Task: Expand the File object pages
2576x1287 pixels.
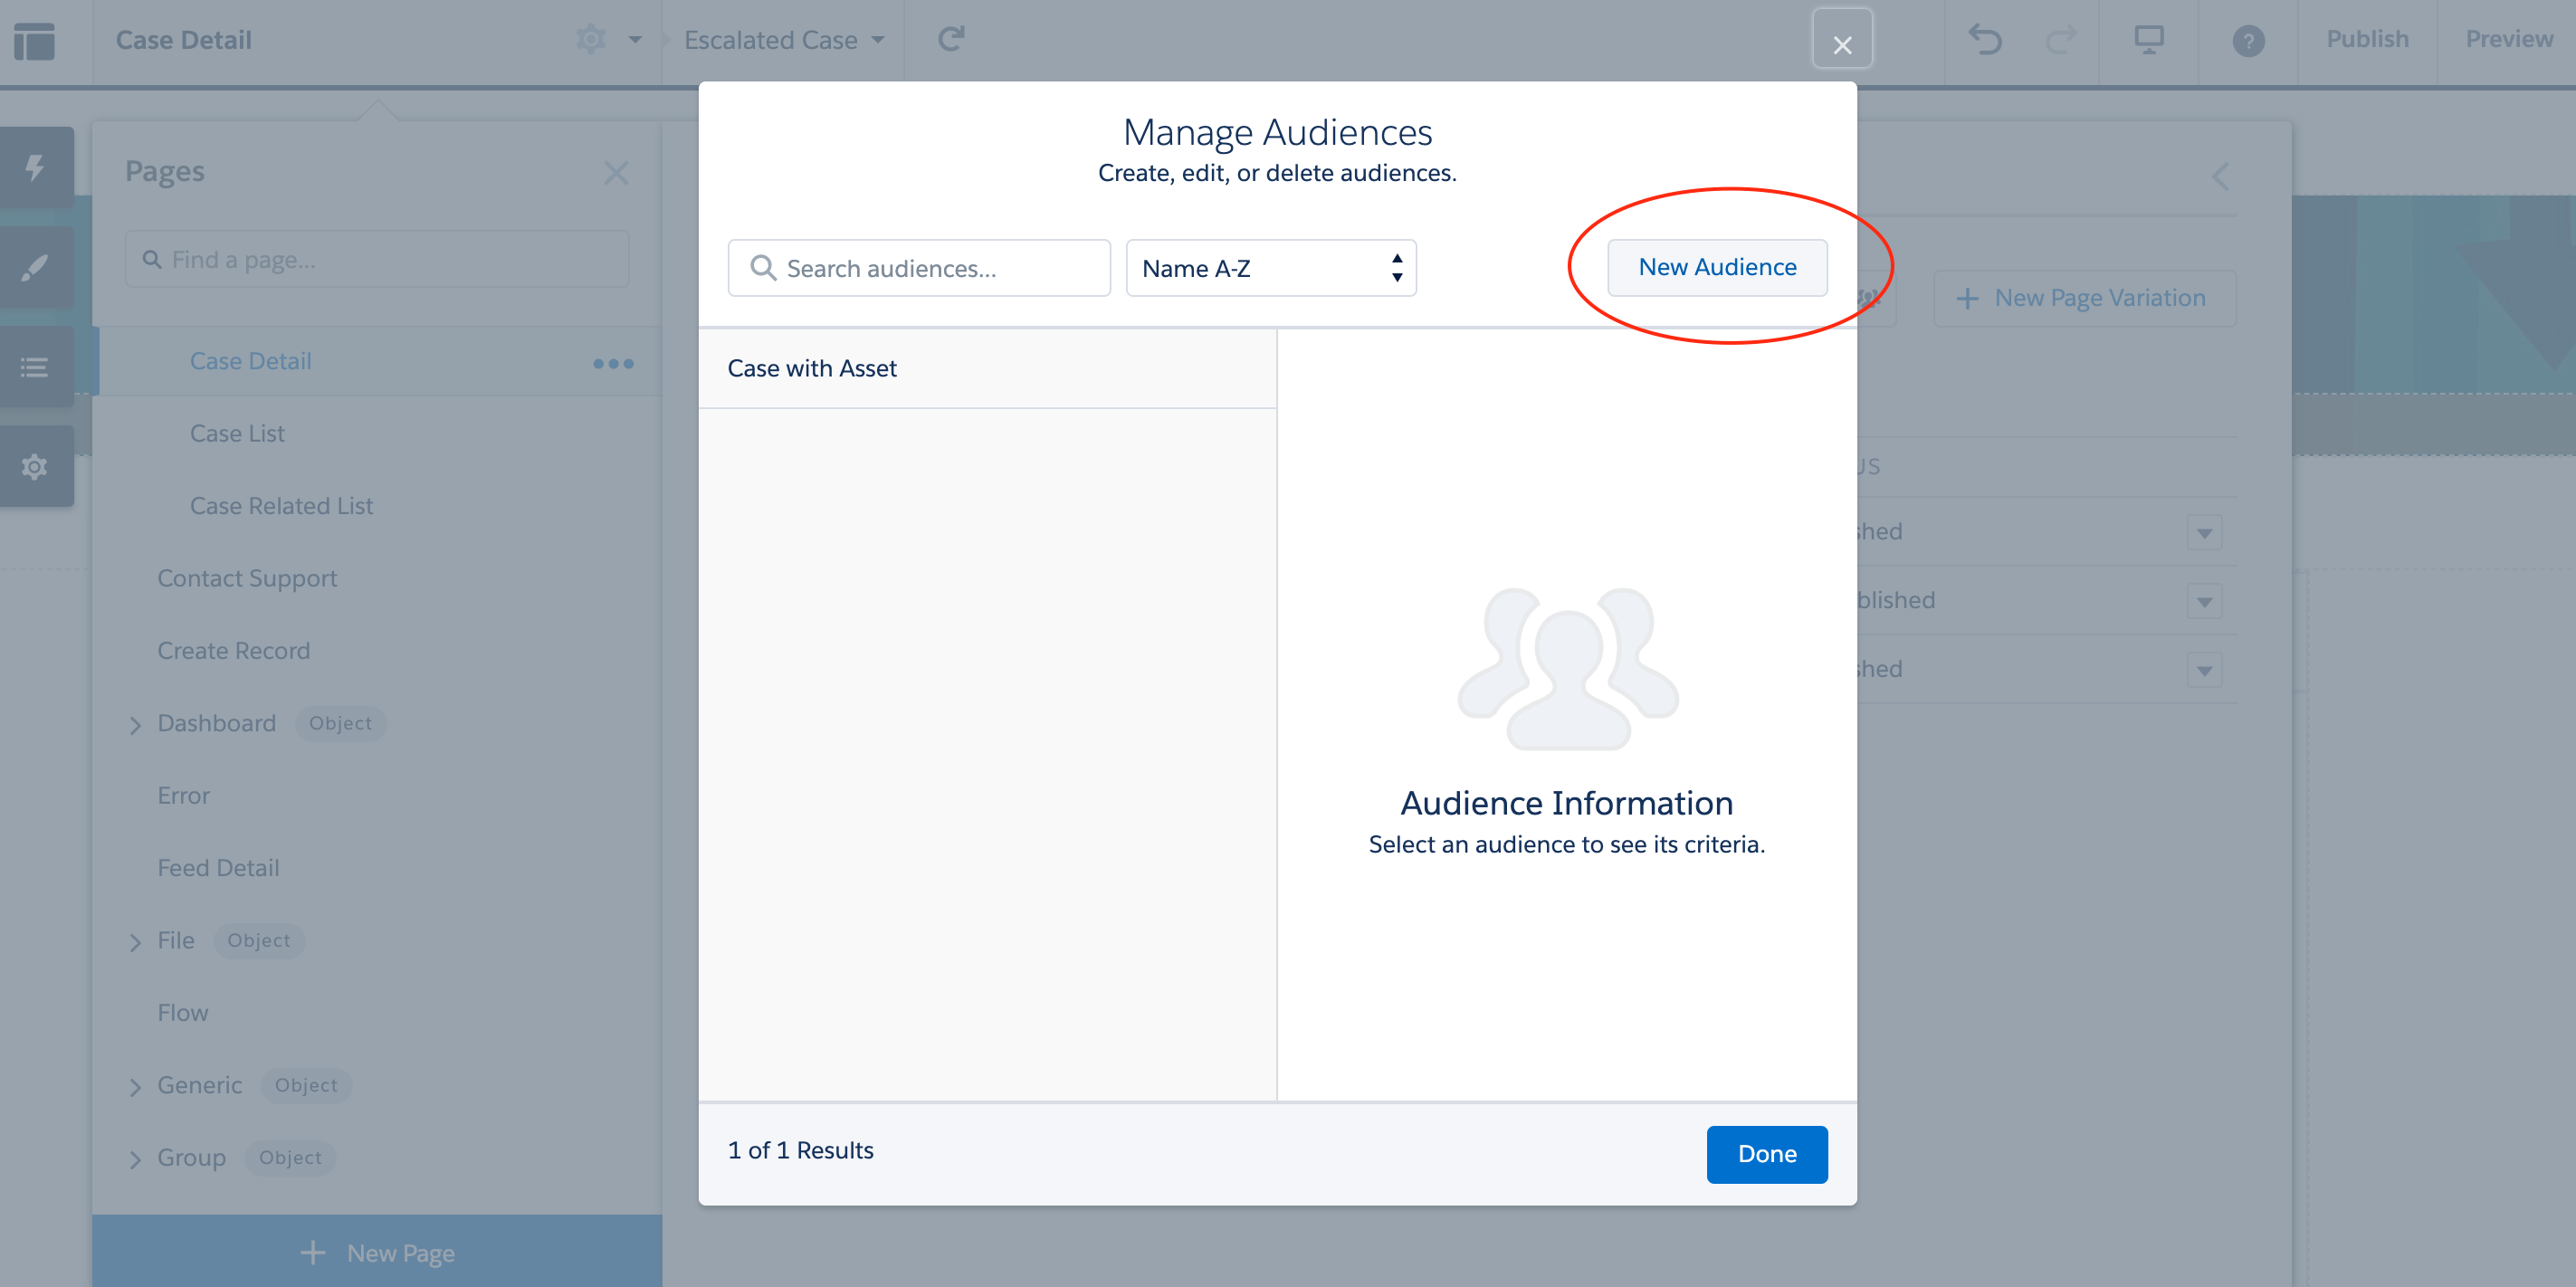Action: pos(135,941)
